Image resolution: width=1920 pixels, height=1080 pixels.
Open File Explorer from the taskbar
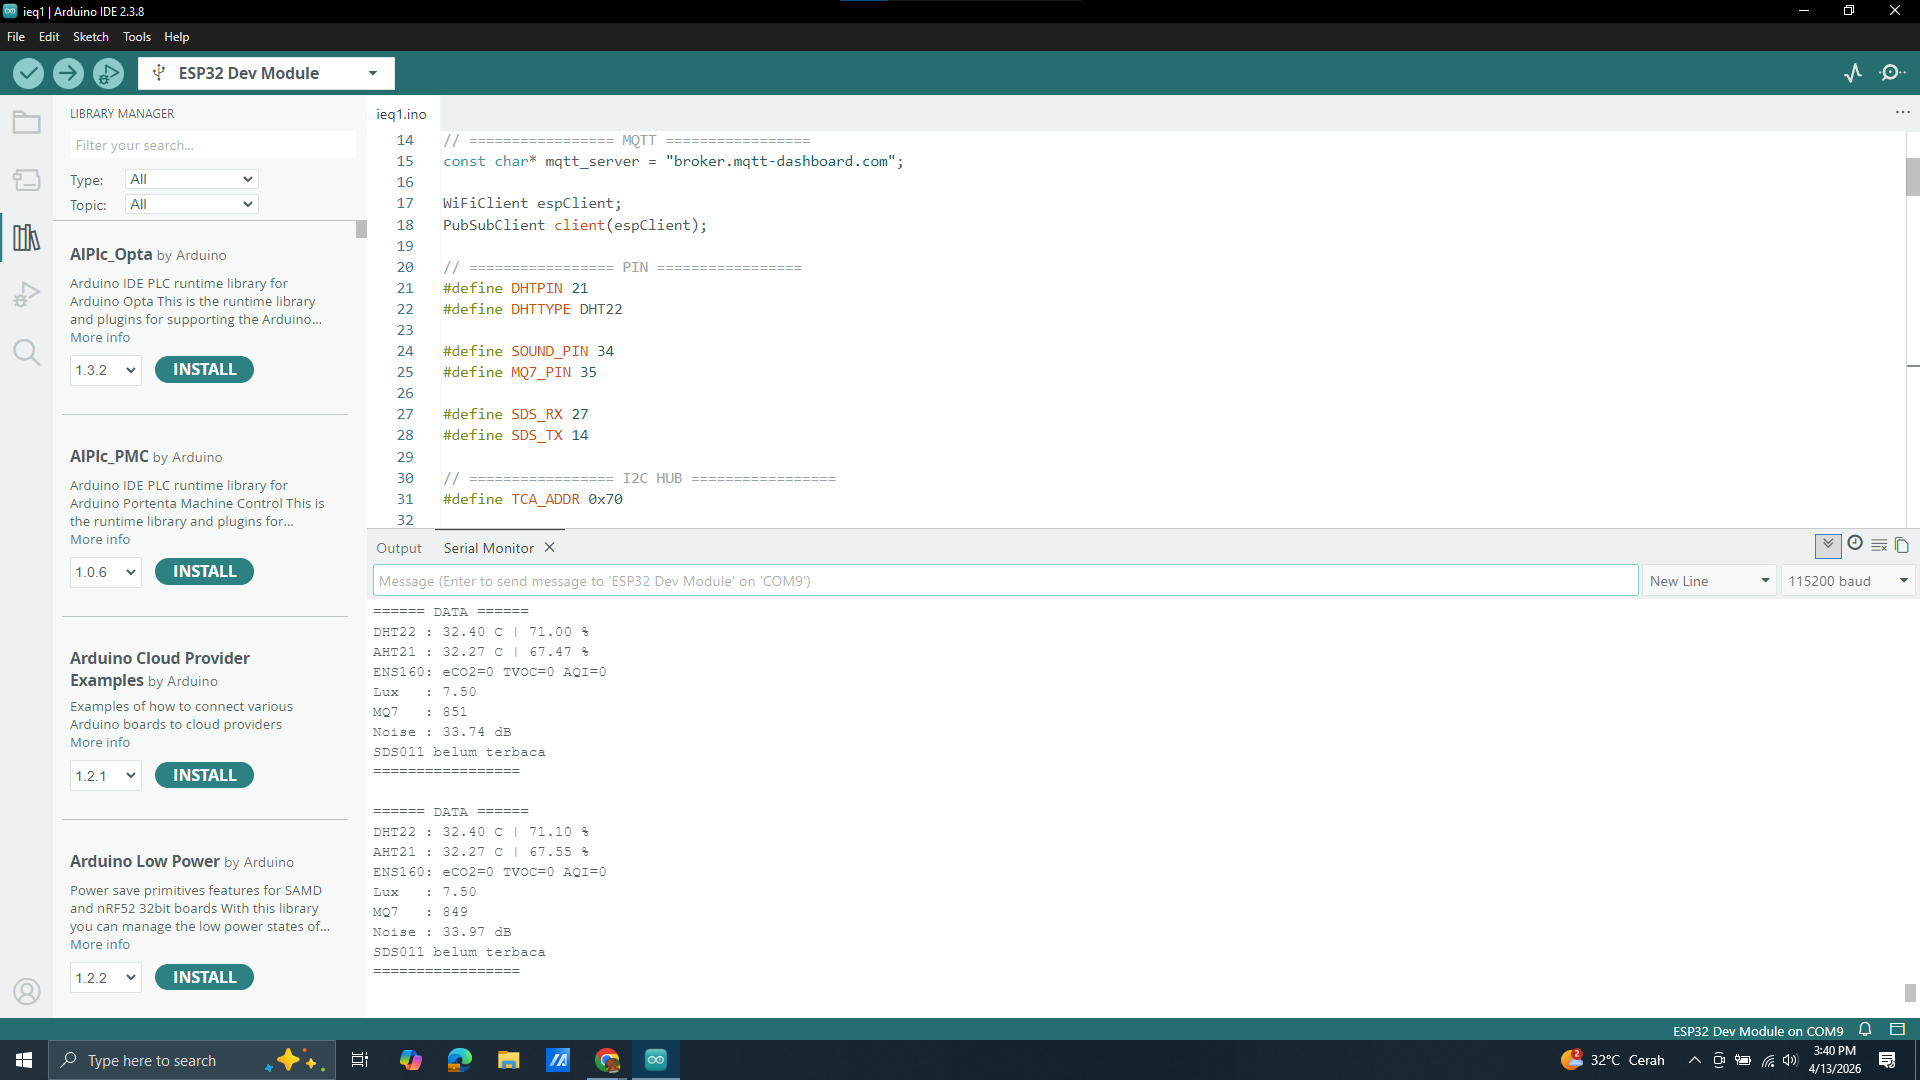508,1060
